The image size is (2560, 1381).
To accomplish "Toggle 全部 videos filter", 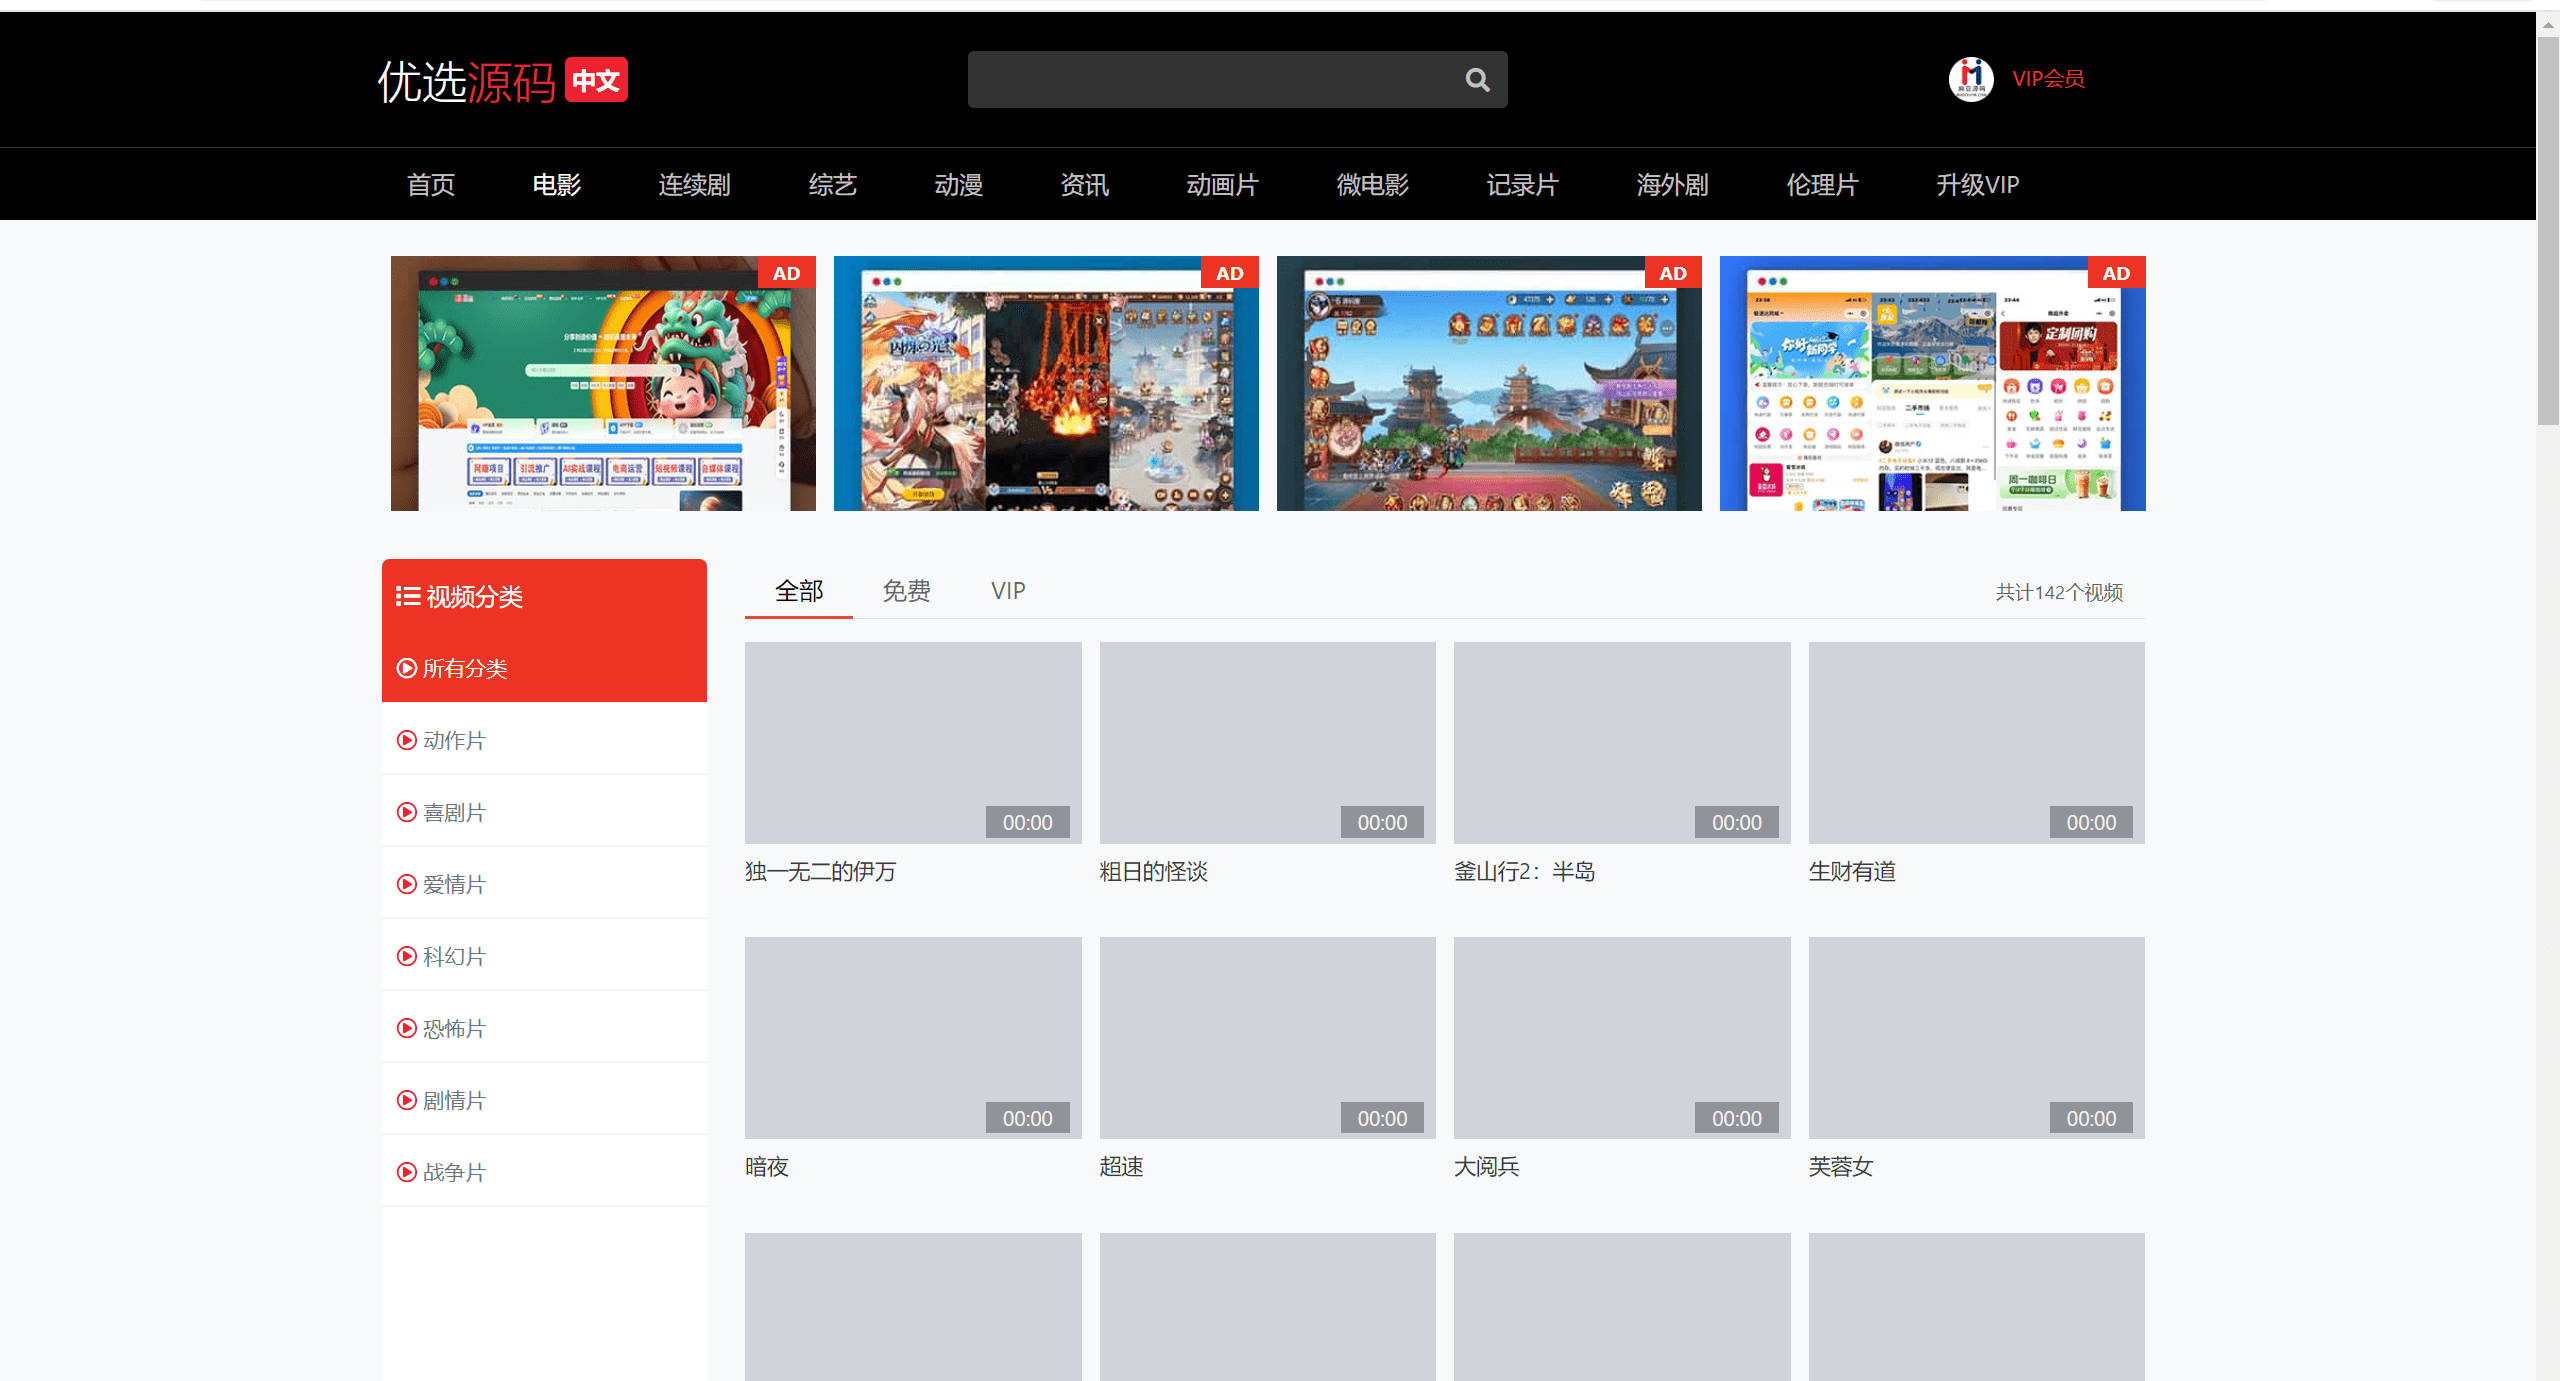I will tap(799, 590).
